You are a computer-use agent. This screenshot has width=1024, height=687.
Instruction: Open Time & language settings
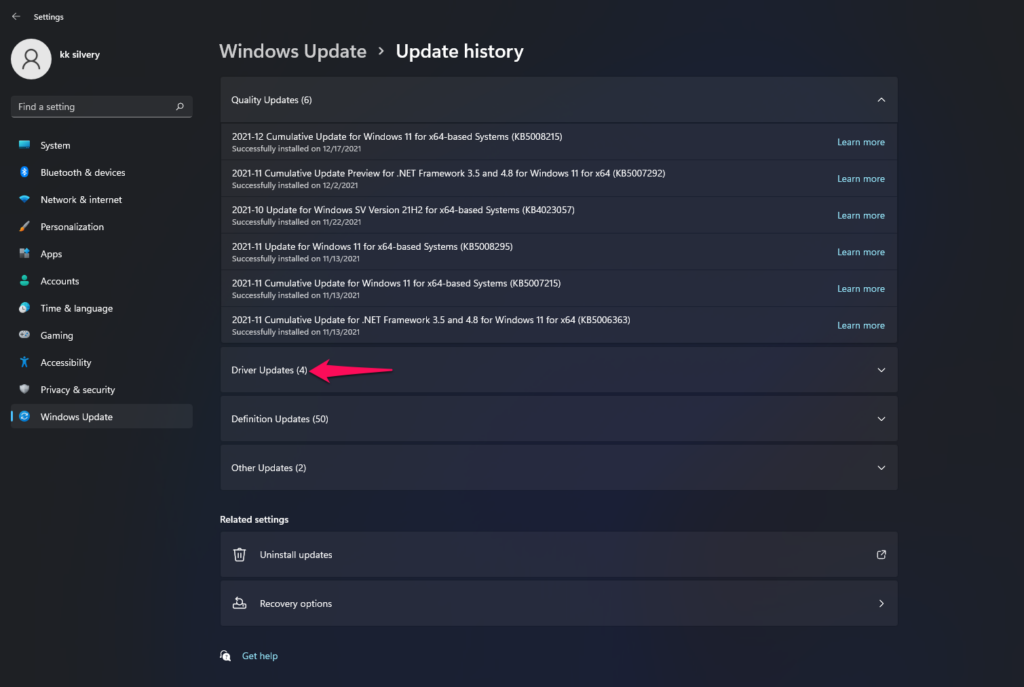[x=101, y=308]
